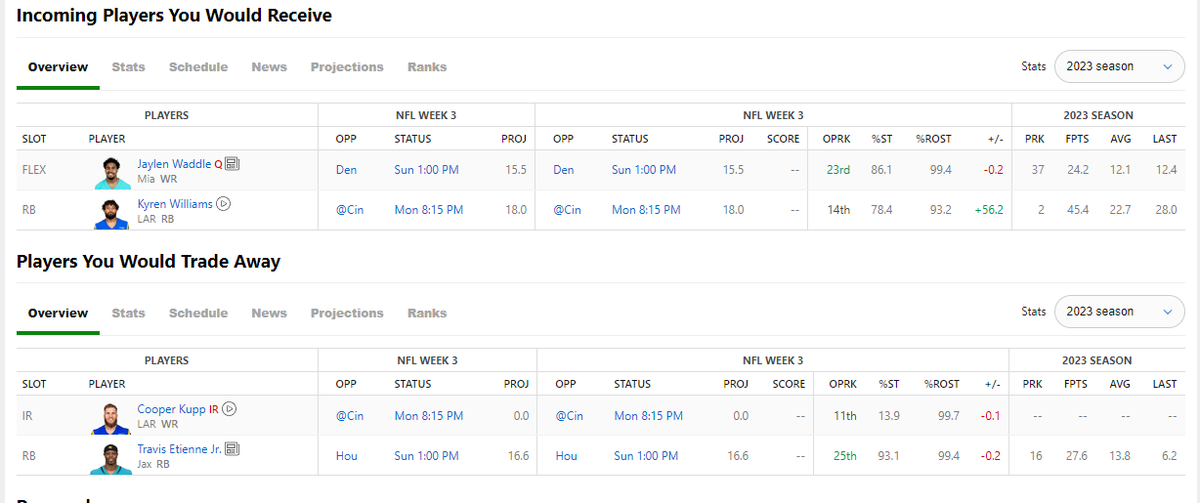1200x503 pixels.
Task: Expand the incoming players Stats season dropdown
Action: click(x=1120, y=66)
